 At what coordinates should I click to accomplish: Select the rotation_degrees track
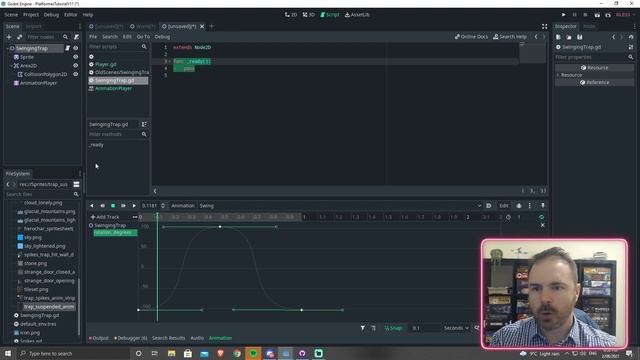point(115,233)
